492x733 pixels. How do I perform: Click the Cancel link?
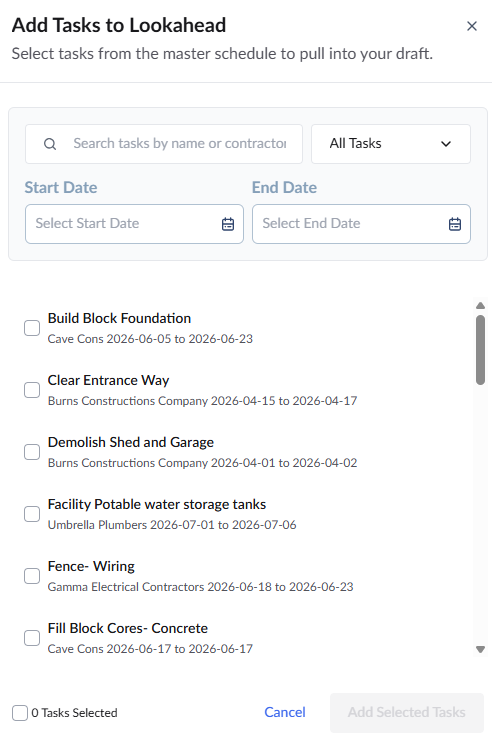pyautogui.click(x=285, y=712)
